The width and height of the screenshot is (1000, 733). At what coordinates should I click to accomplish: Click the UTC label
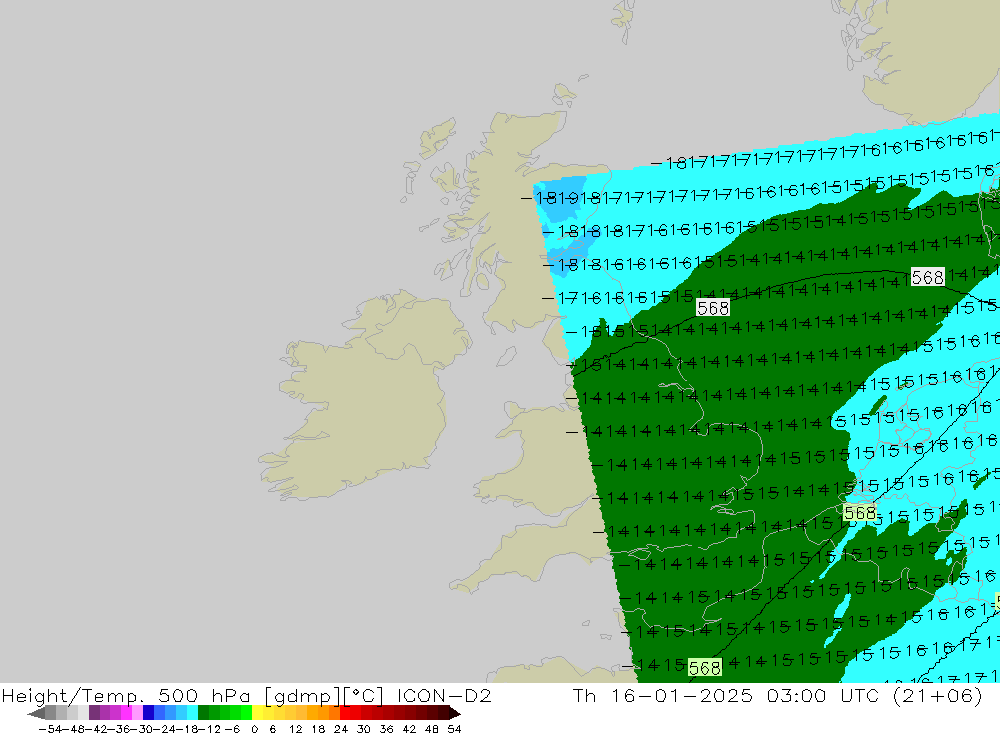860,696
